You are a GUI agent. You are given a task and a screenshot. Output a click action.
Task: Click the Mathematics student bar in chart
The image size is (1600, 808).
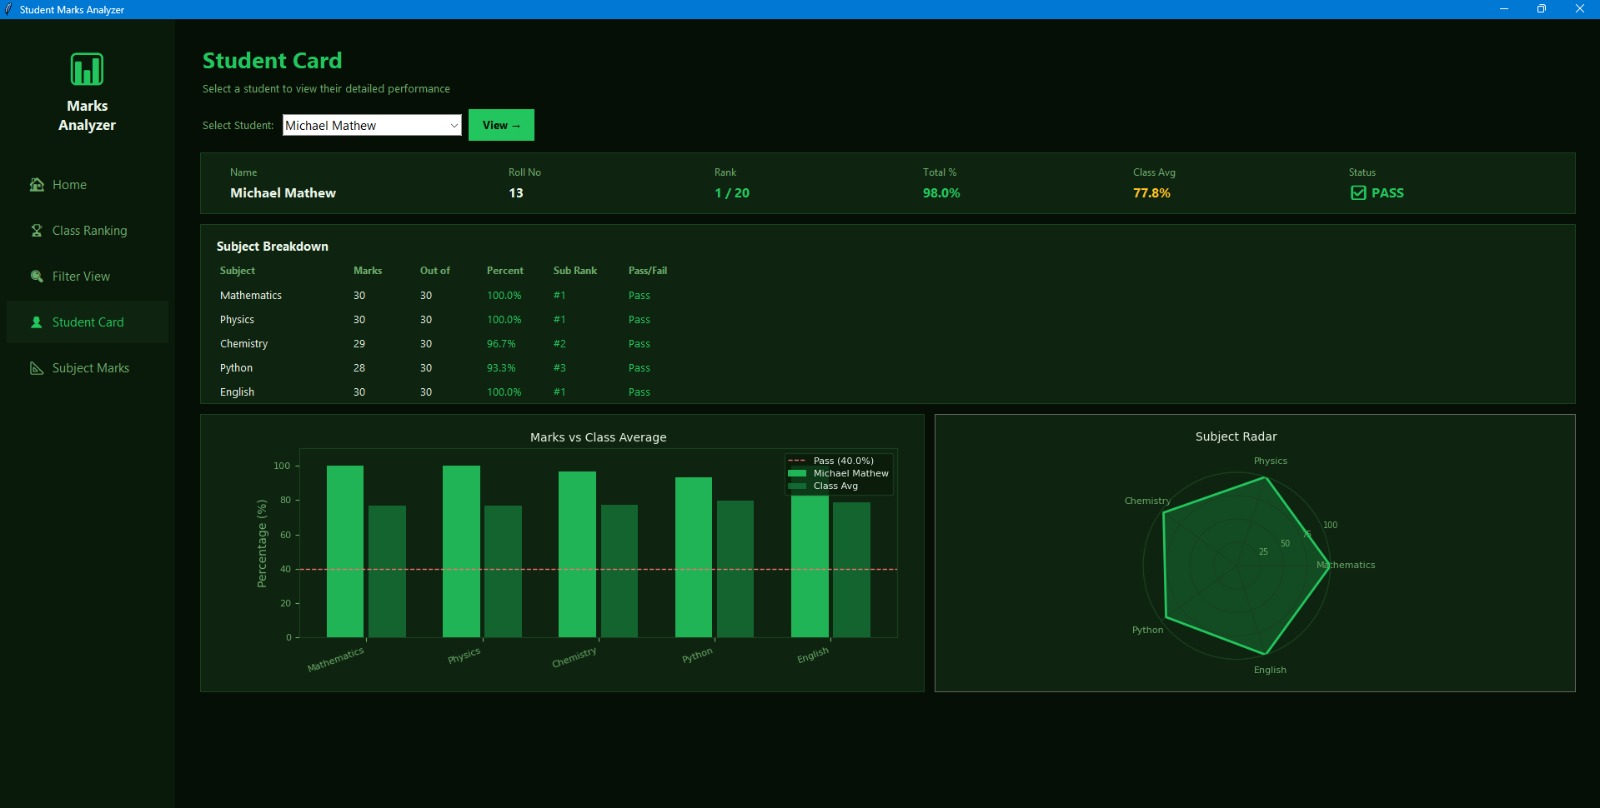pyautogui.click(x=345, y=551)
